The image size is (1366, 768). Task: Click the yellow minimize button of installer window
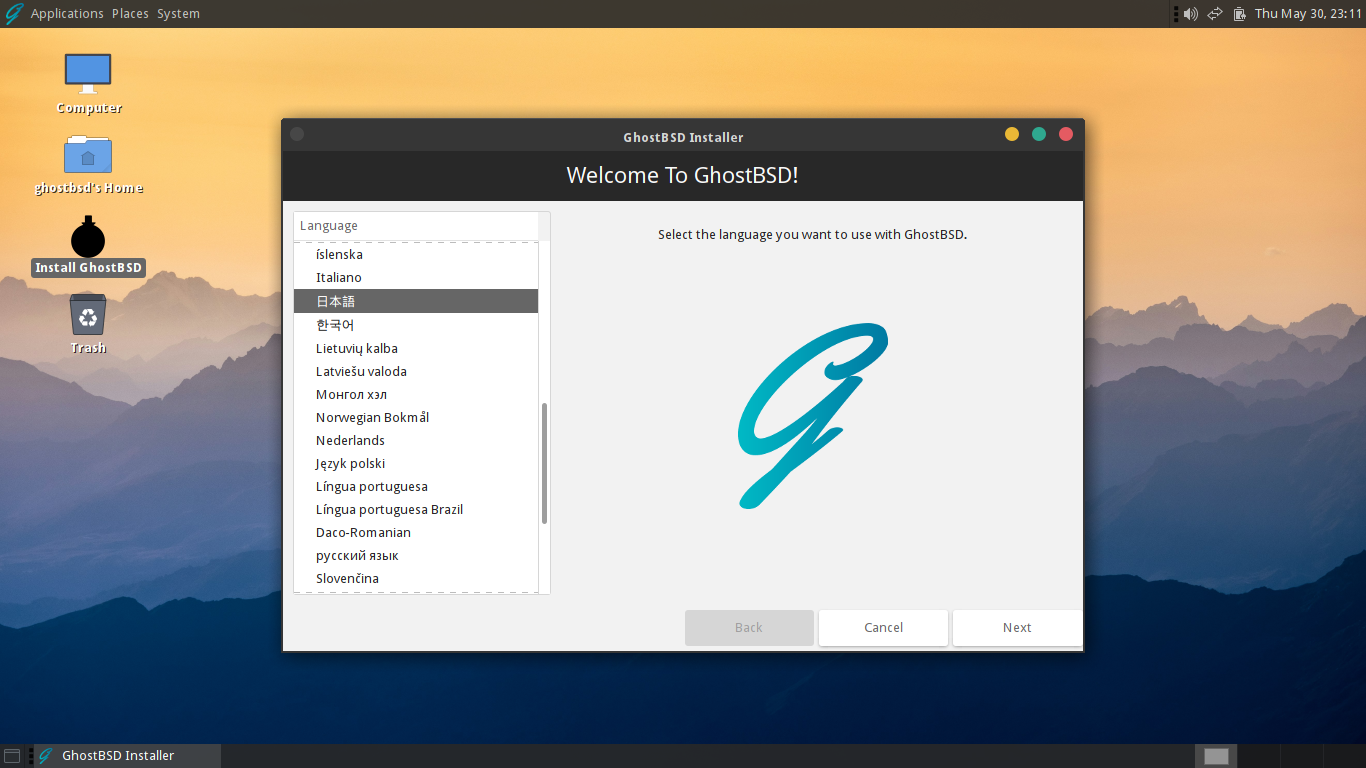[1012, 134]
